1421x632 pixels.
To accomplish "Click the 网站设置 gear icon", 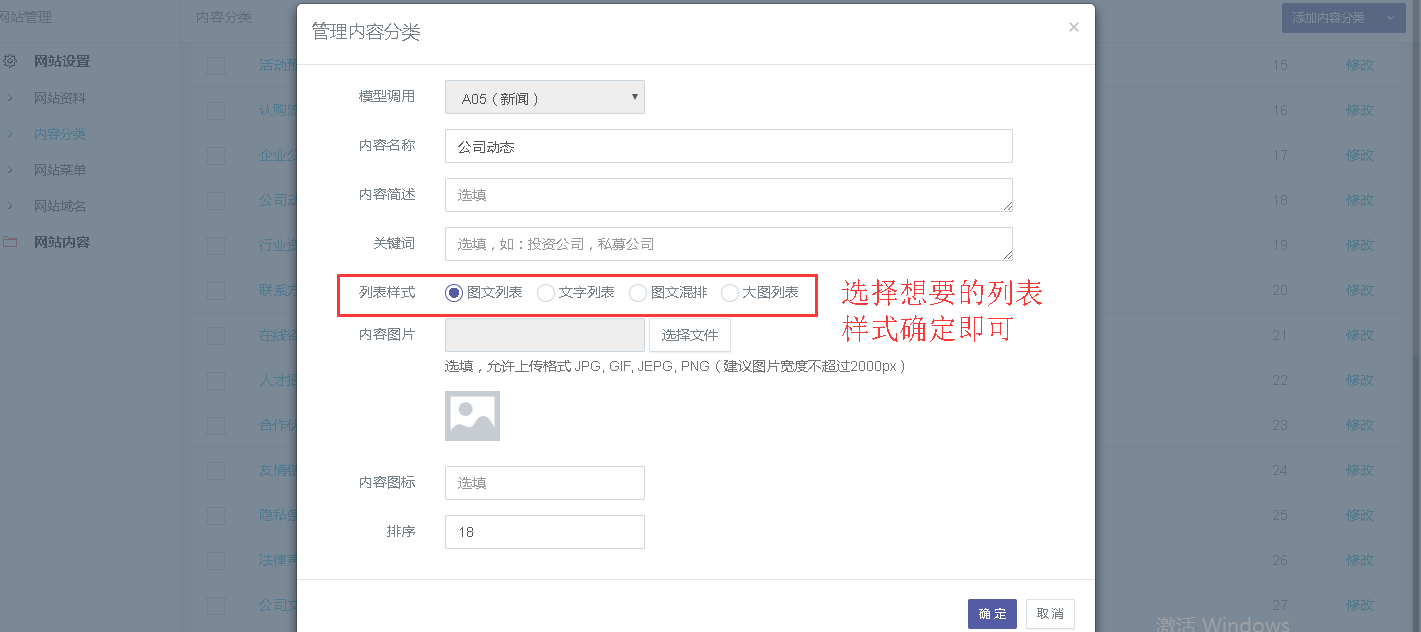I will point(10,61).
